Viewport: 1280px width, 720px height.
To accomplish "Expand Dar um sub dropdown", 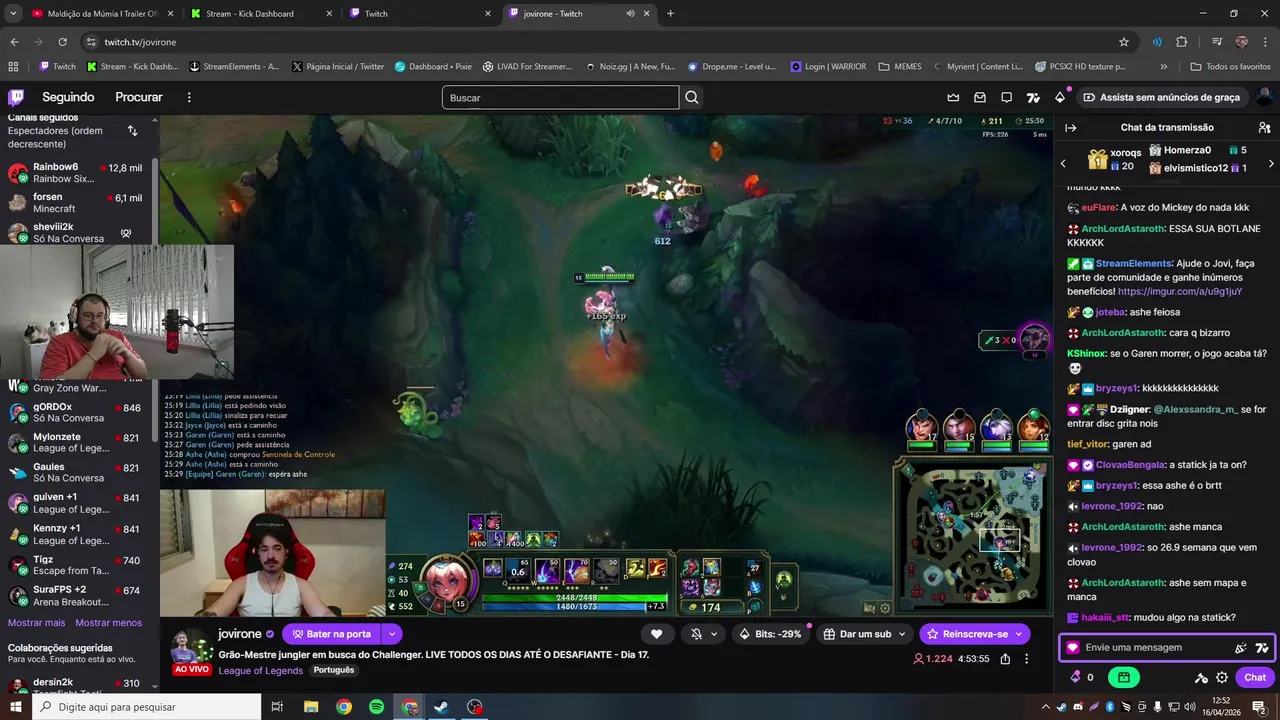I will (x=901, y=634).
